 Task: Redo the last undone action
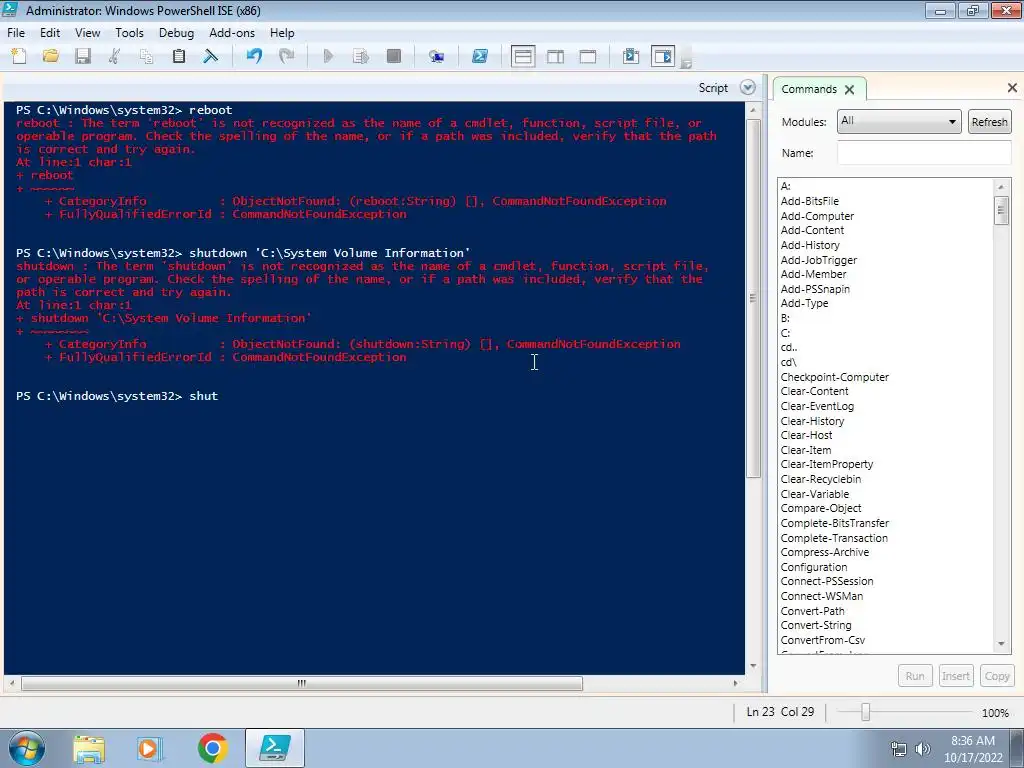coord(286,56)
